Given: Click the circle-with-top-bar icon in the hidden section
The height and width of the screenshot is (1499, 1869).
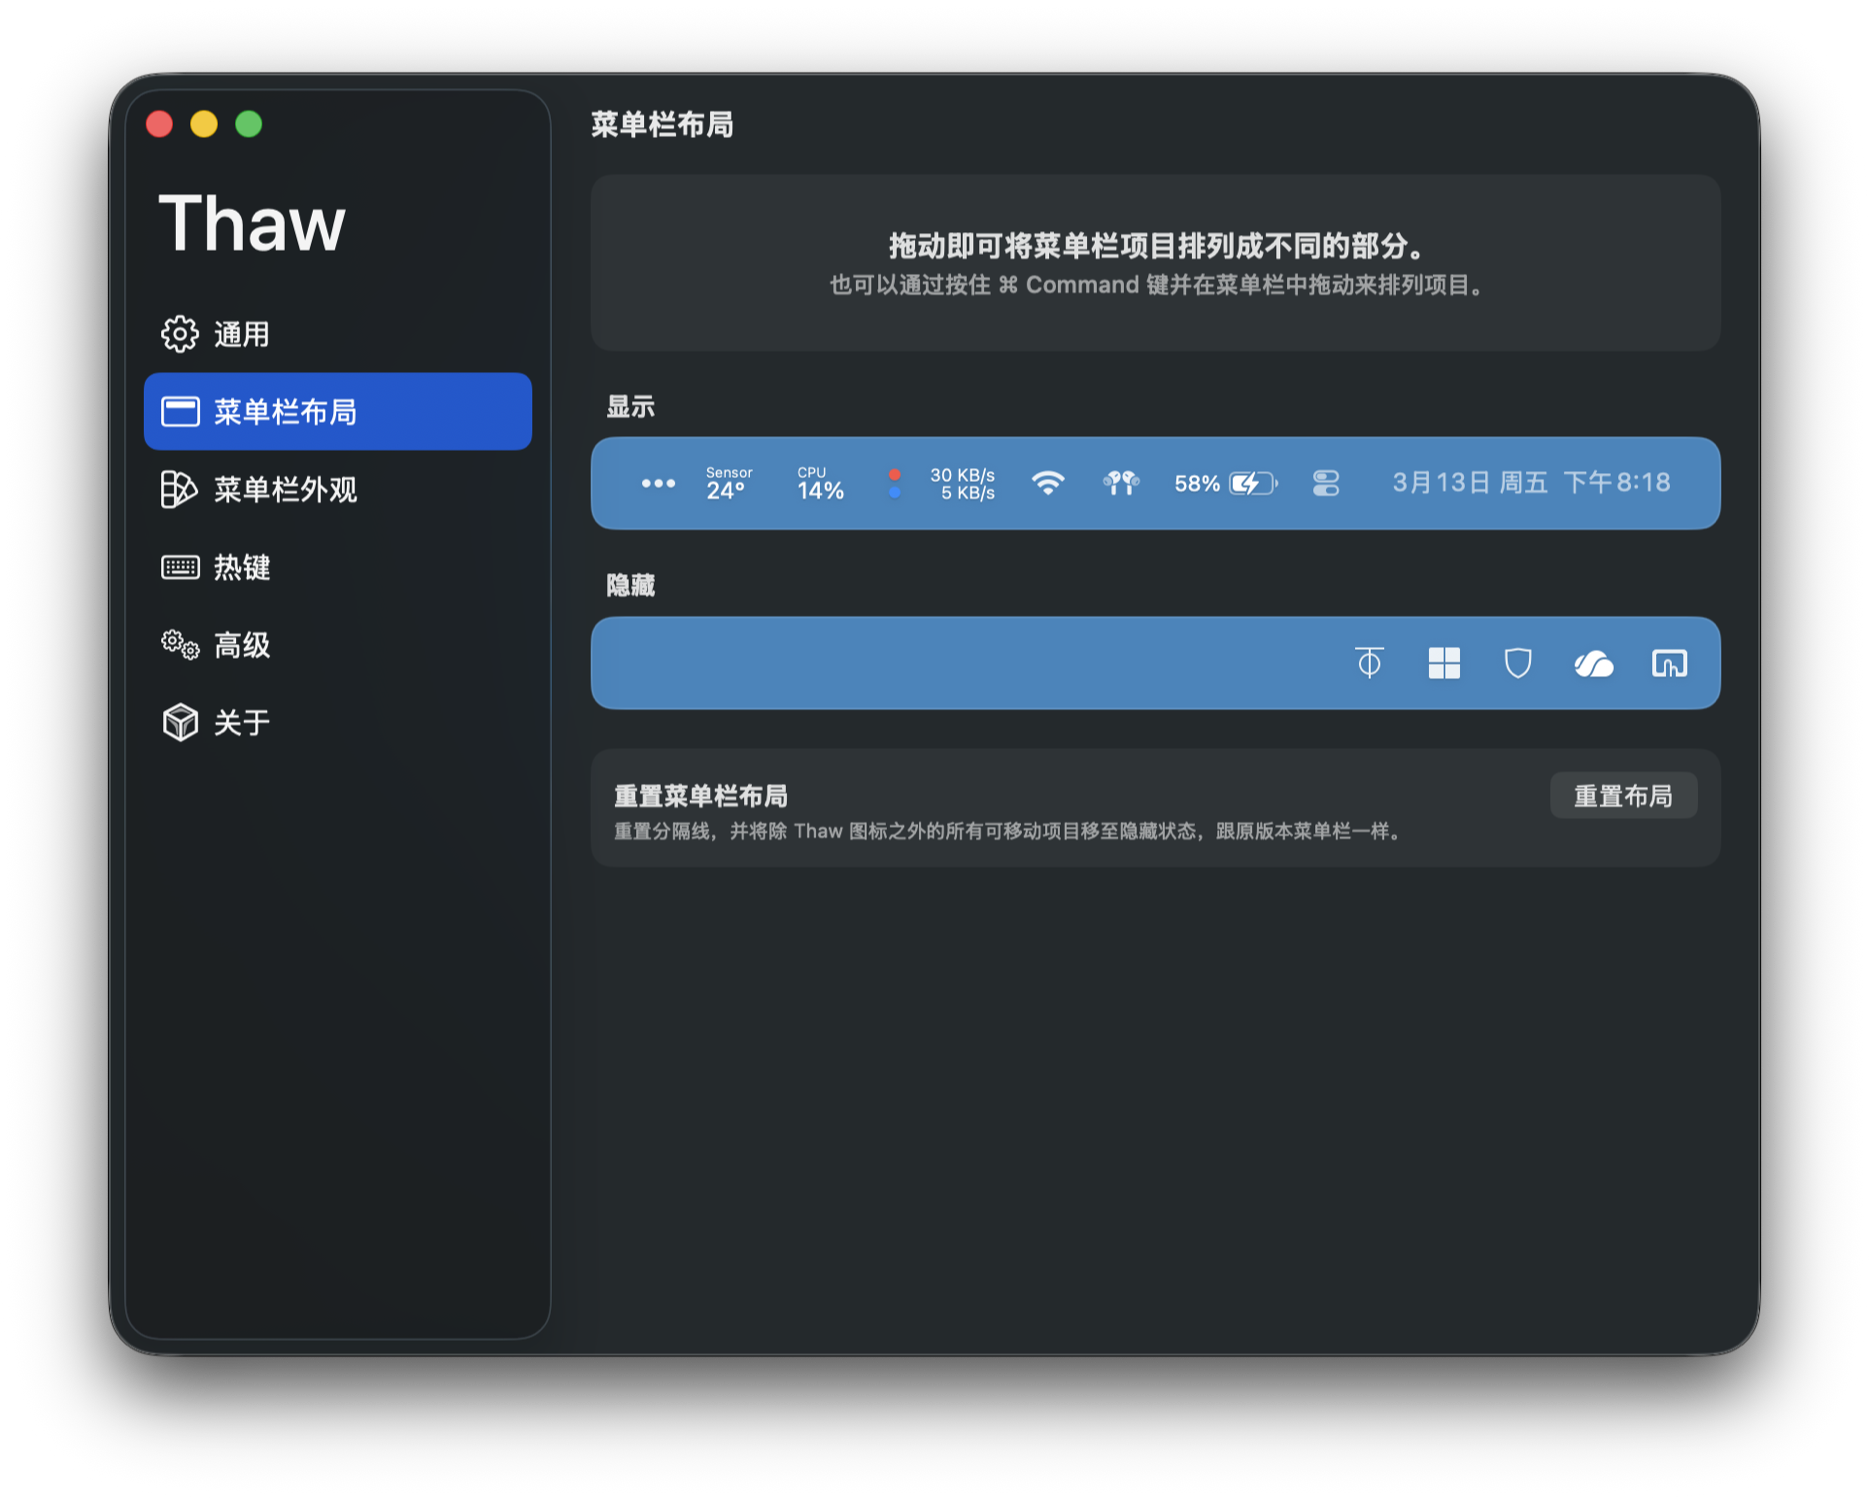Looking at the screenshot, I should 1369,663.
